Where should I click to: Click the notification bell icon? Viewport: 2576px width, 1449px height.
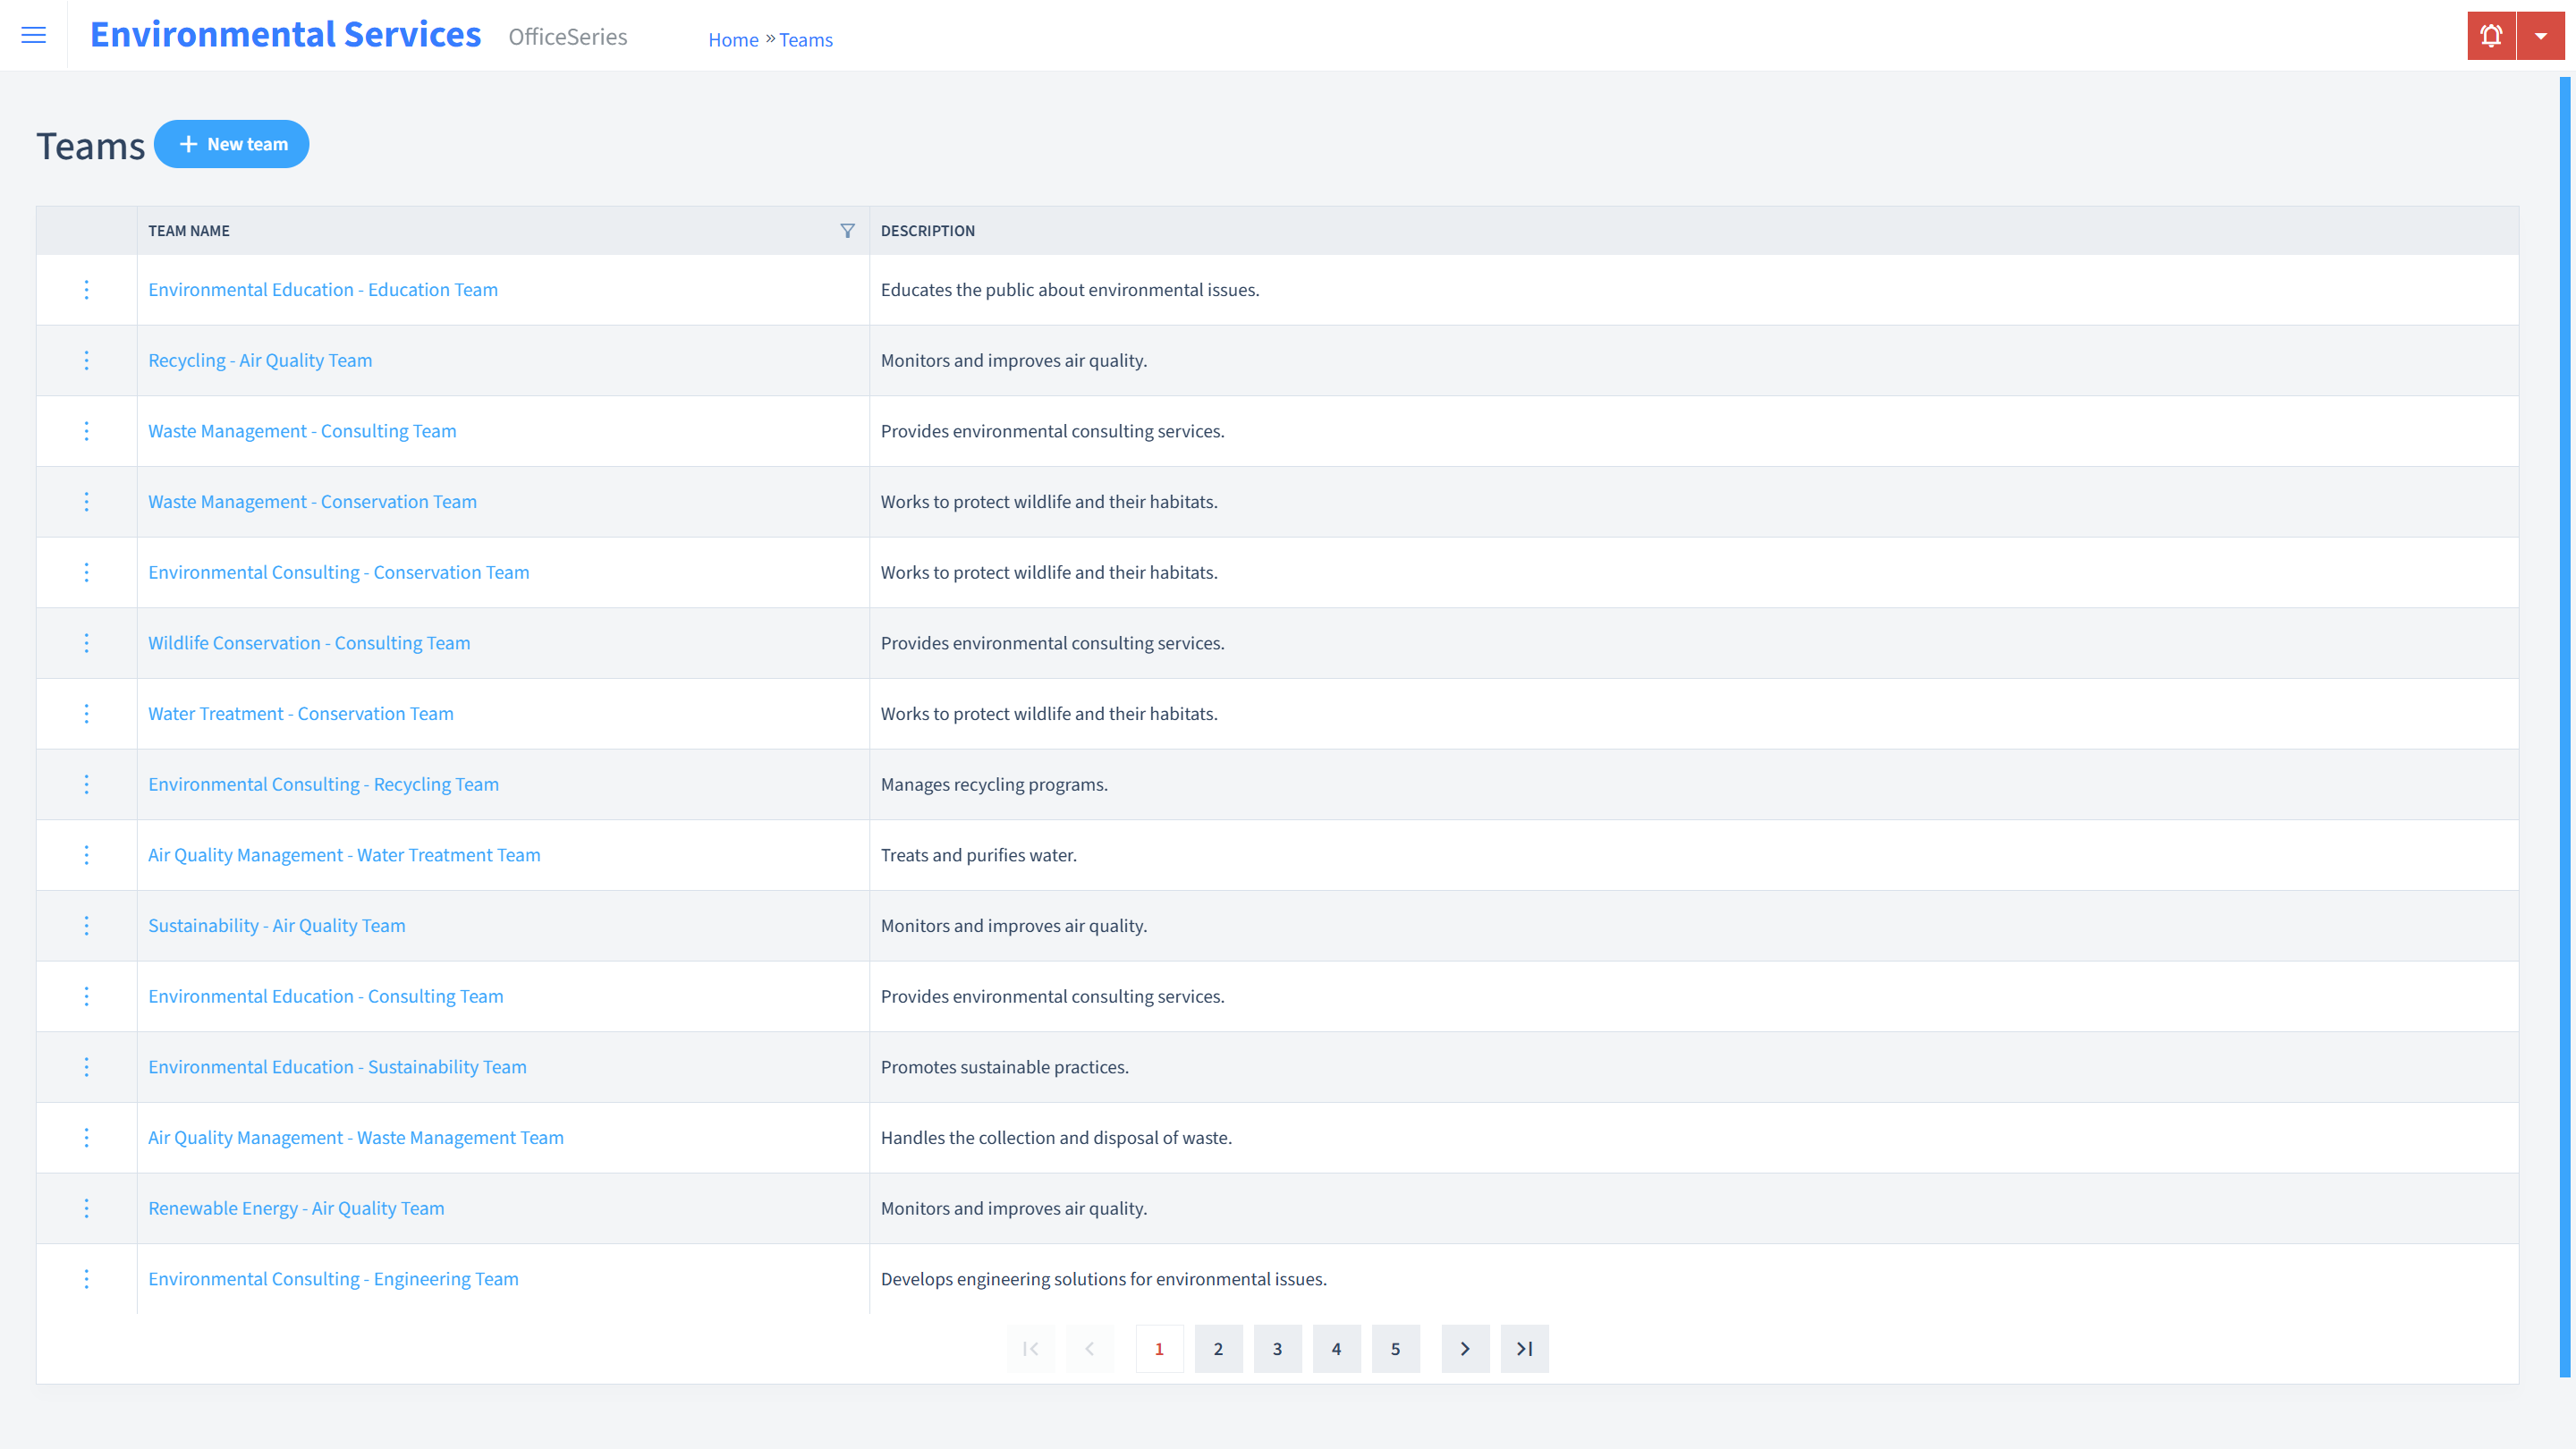[x=2491, y=36]
